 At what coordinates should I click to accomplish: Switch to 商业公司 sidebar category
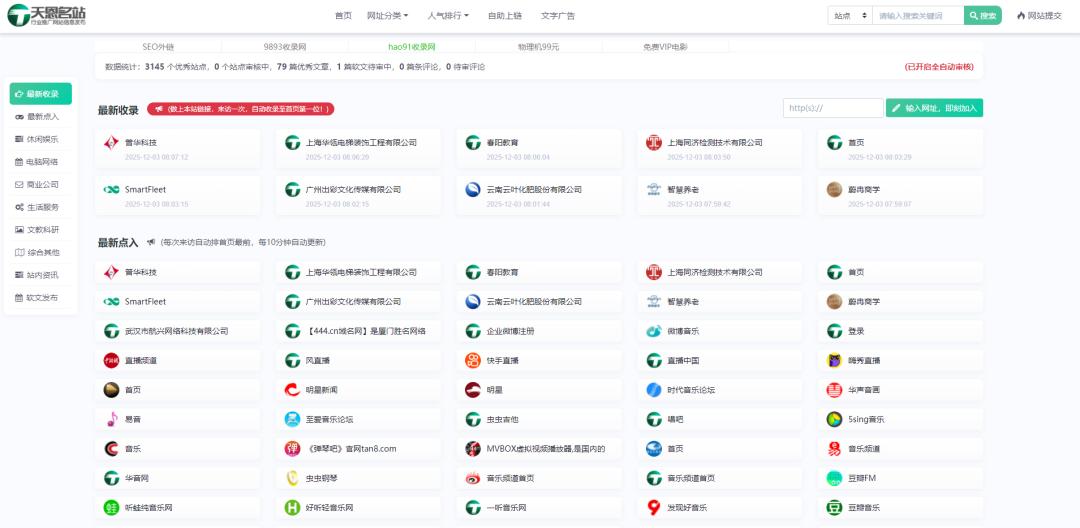pos(41,184)
